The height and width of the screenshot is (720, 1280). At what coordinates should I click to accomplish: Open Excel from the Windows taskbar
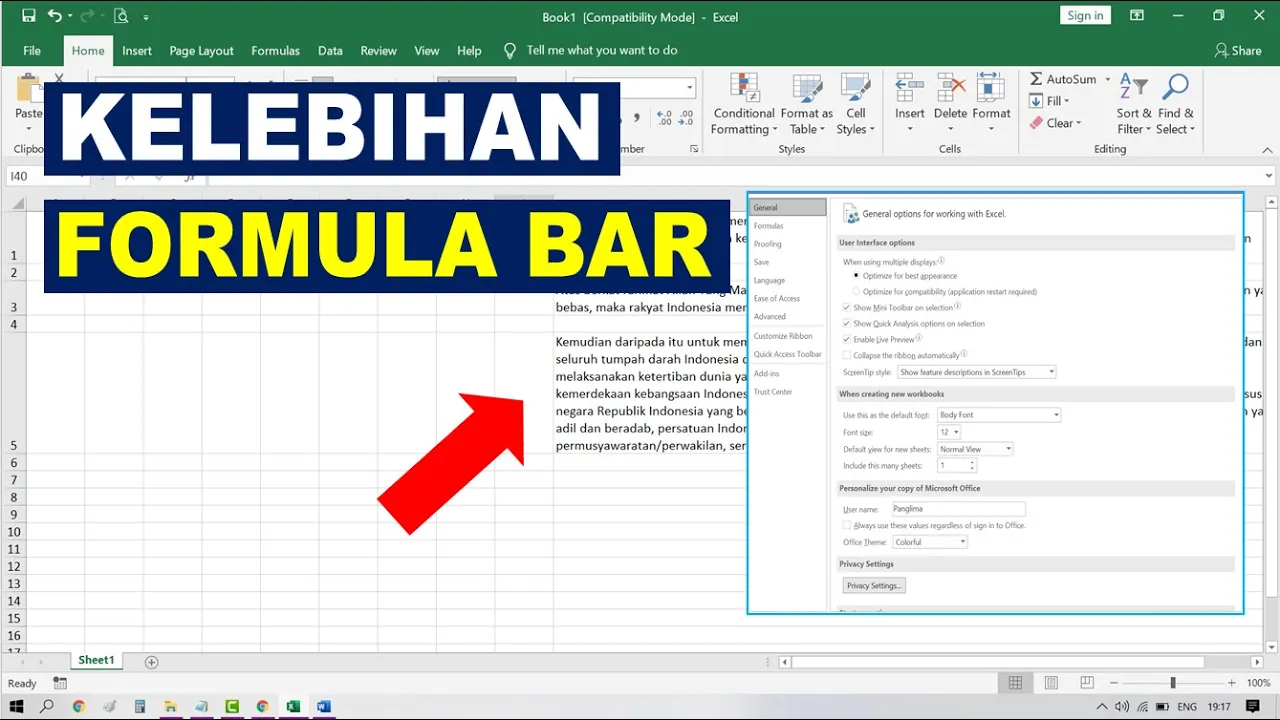tap(293, 706)
